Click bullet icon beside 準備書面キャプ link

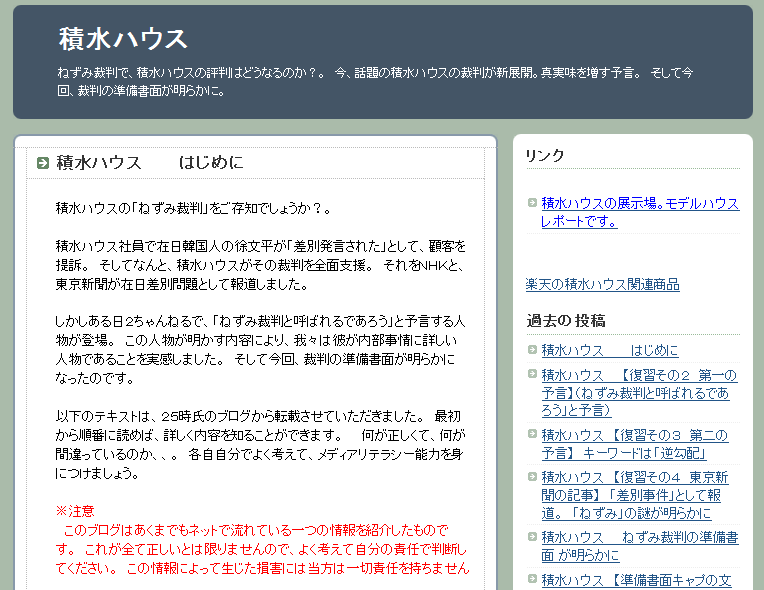coord(532,578)
